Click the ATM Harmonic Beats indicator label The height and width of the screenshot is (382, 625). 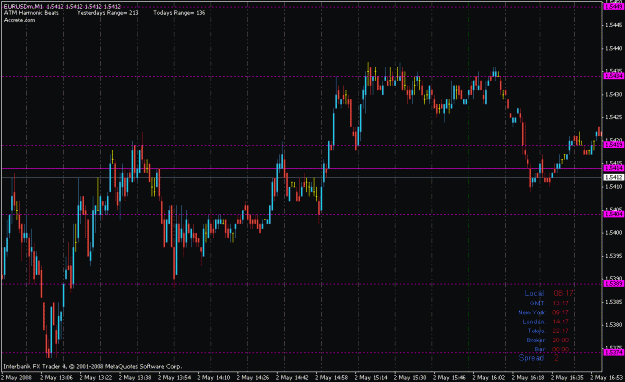(x=31, y=13)
